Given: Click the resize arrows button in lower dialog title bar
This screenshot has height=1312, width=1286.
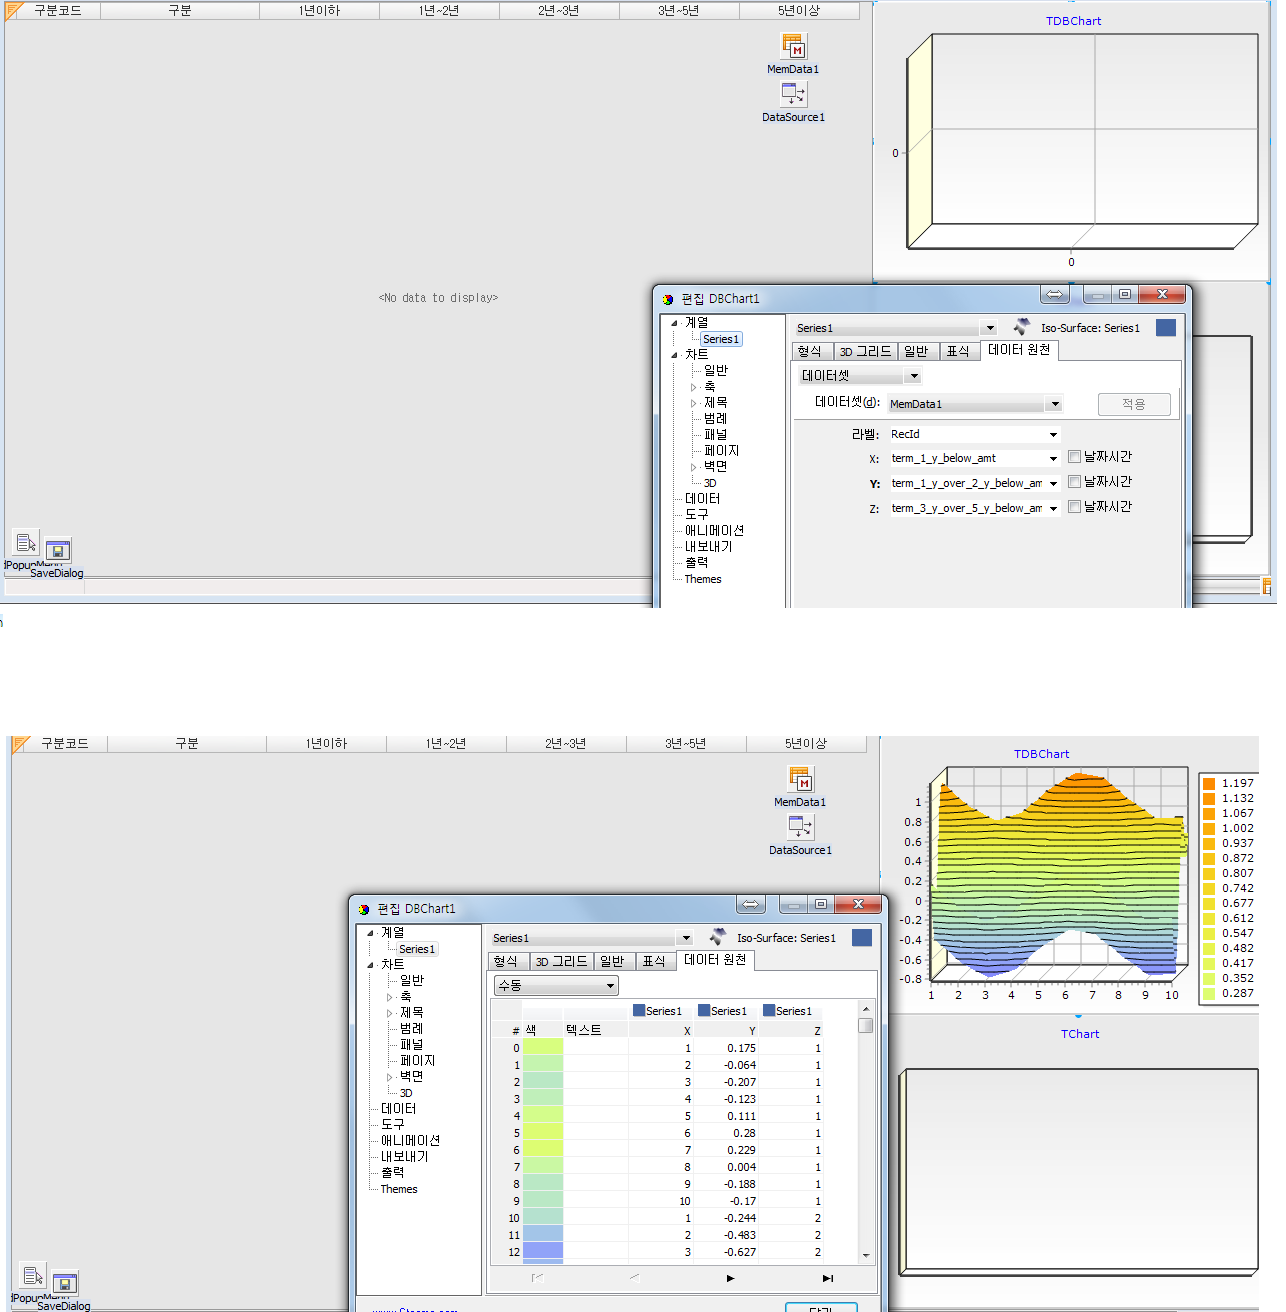Looking at the screenshot, I should tap(751, 905).
